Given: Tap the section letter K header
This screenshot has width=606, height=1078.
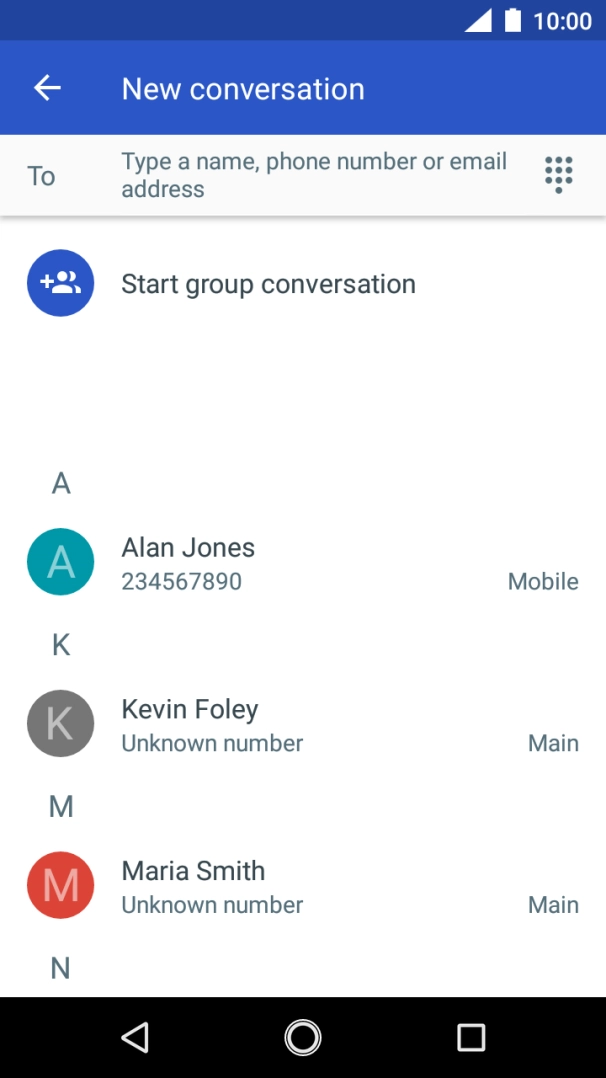Looking at the screenshot, I should pos(61,645).
